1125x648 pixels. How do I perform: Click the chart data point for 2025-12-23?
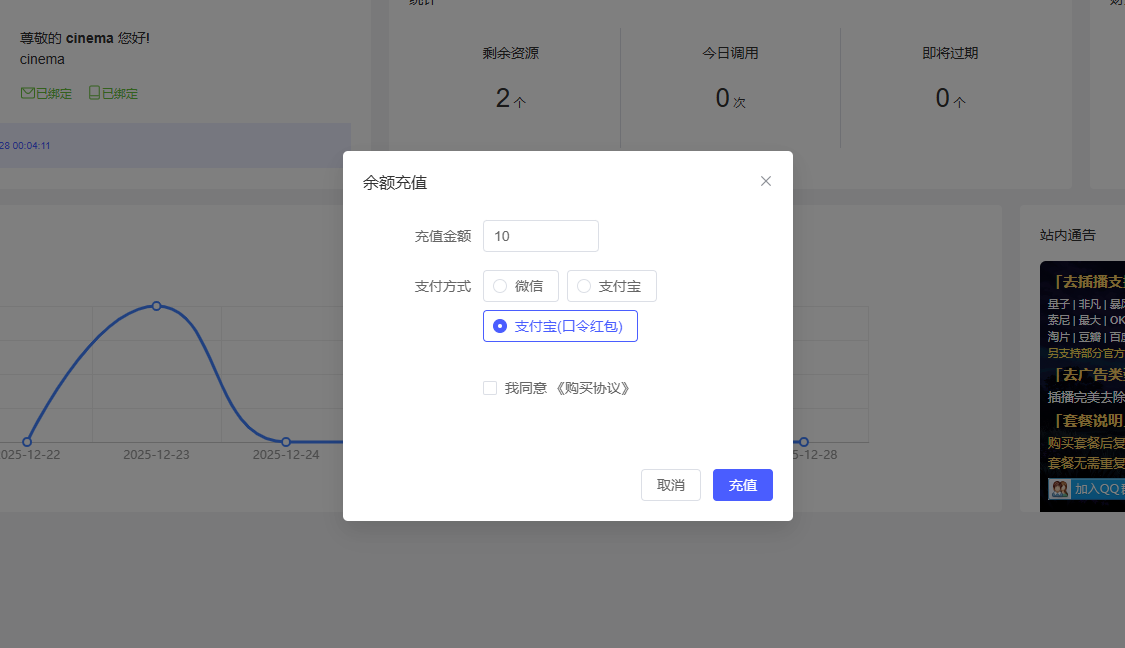click(156, 306)
